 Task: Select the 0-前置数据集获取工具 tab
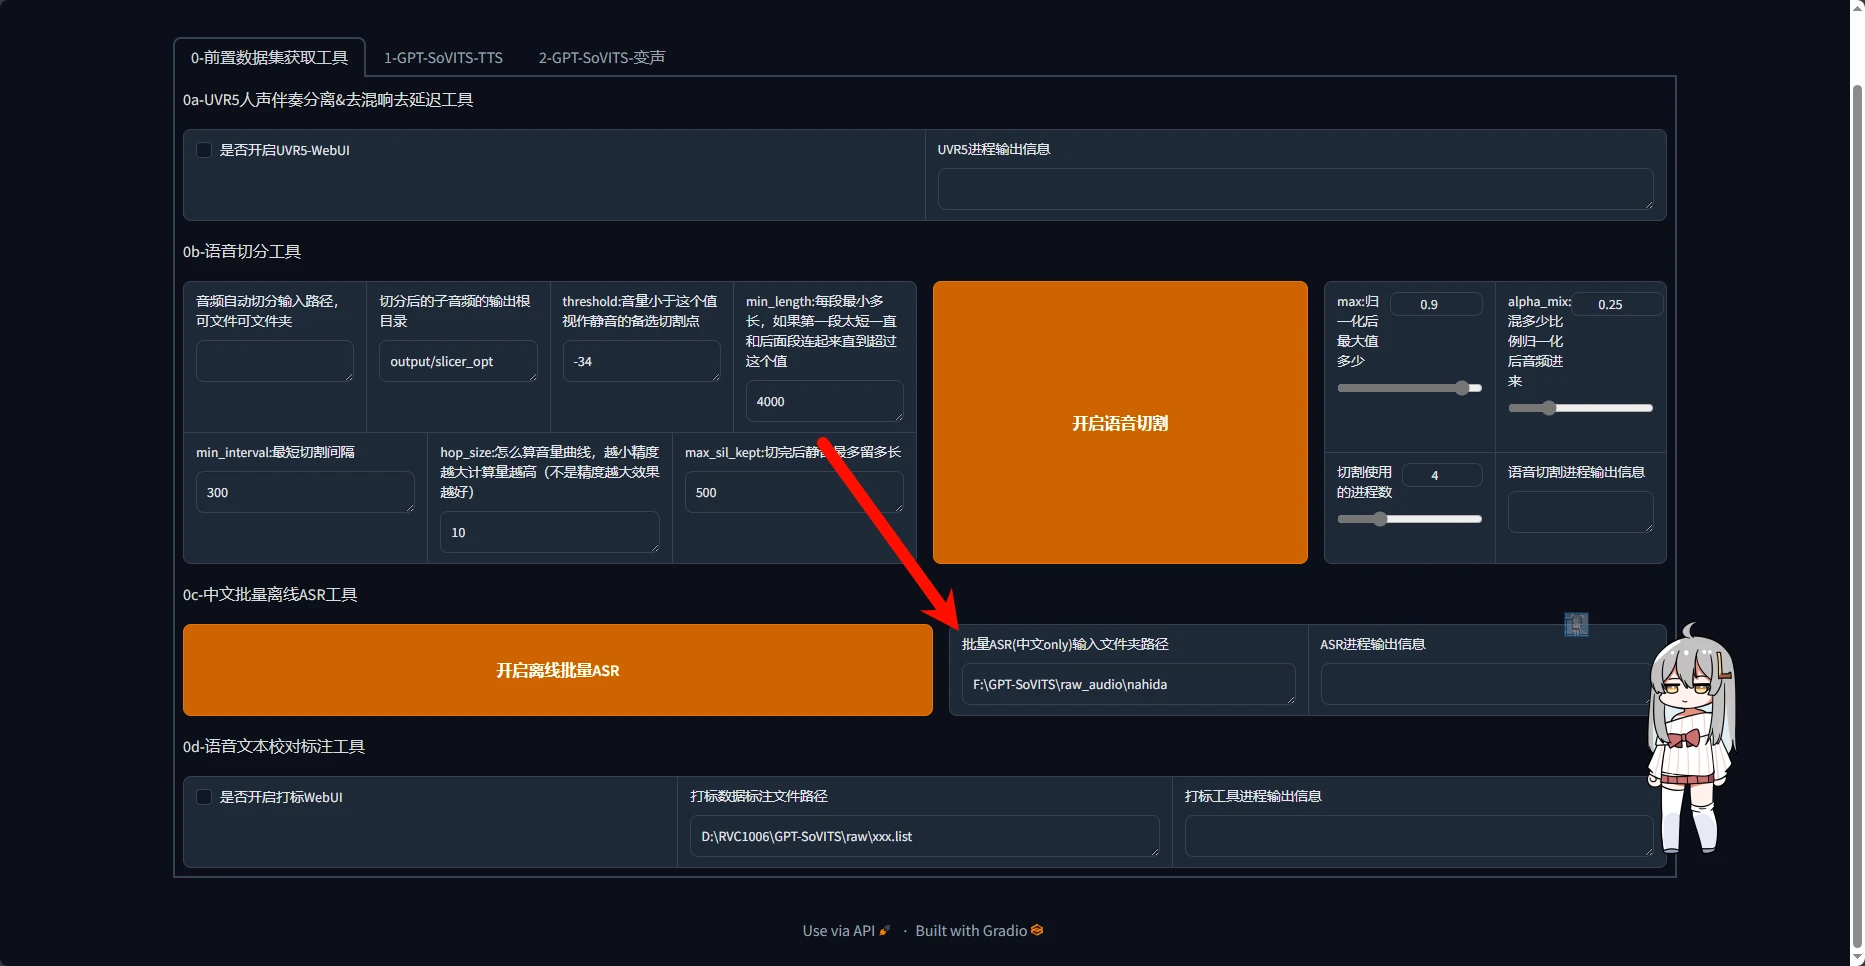269,58
